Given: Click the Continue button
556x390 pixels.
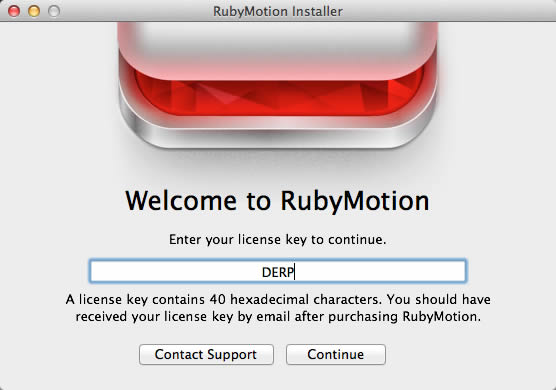Looking at the screenshot, I should pyautogui.click(x=335, y=354).
